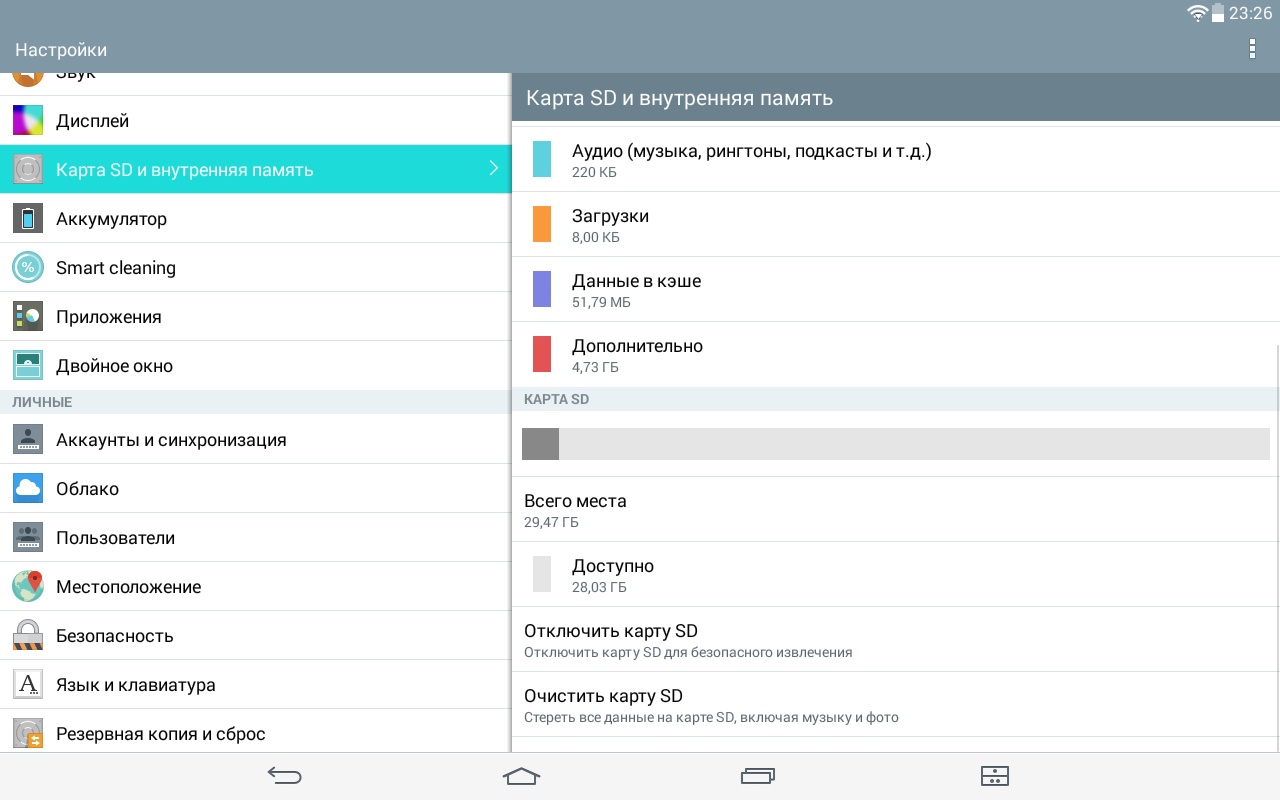
Task: Select Users (Пользователи) menu entry
Action: (x=115, y=538)
